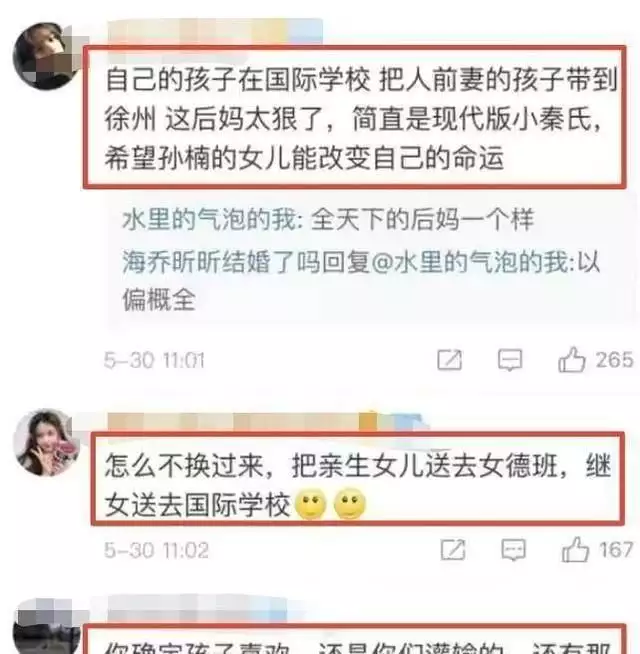Share the 5-30 11:01 comment

tap(450, 360)
